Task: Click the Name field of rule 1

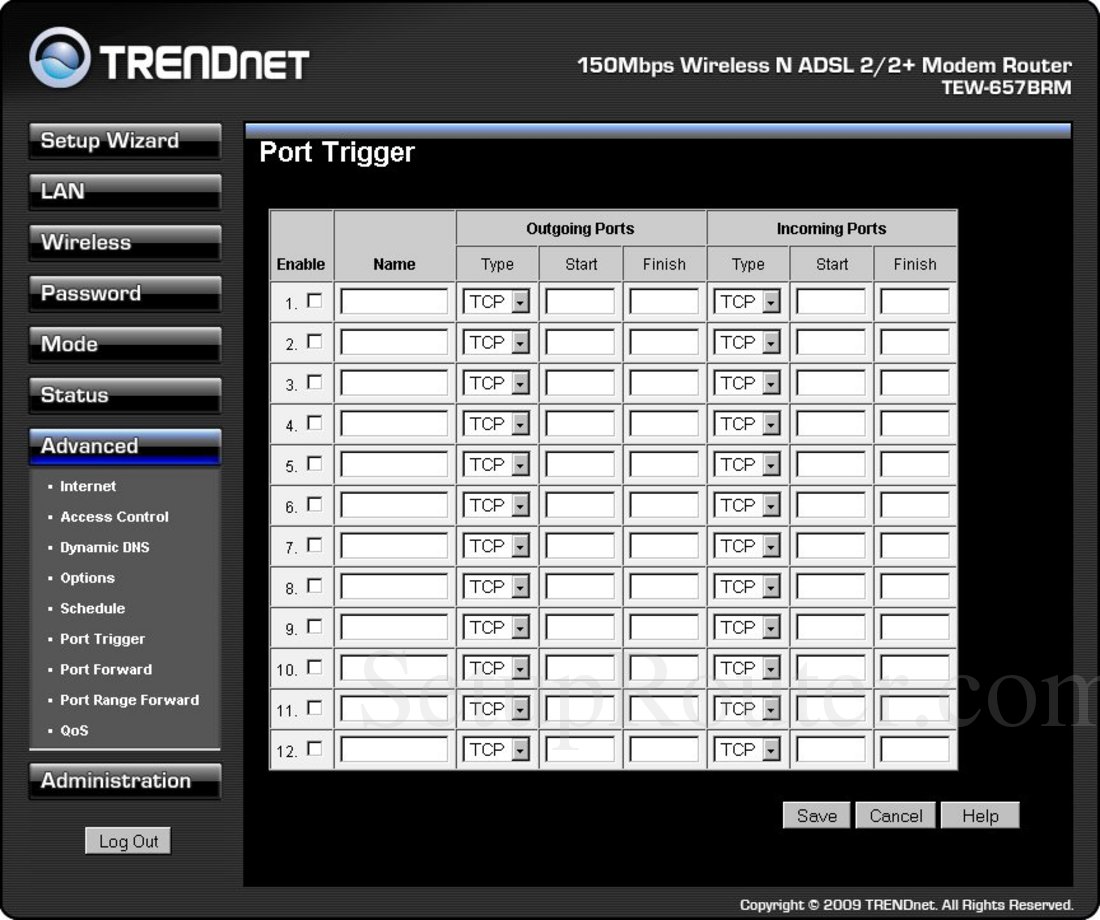Action: point(394,301)
